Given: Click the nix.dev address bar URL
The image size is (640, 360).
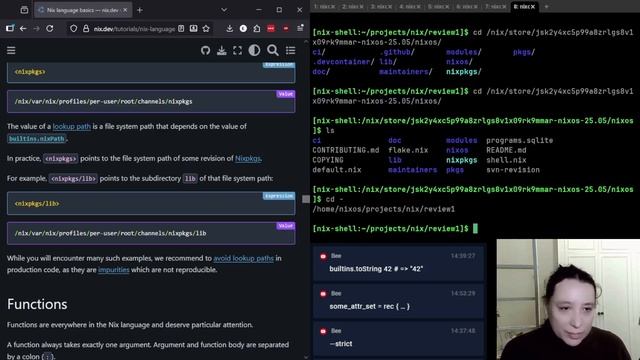Looking at the screenshot, I should click(134, 29).
